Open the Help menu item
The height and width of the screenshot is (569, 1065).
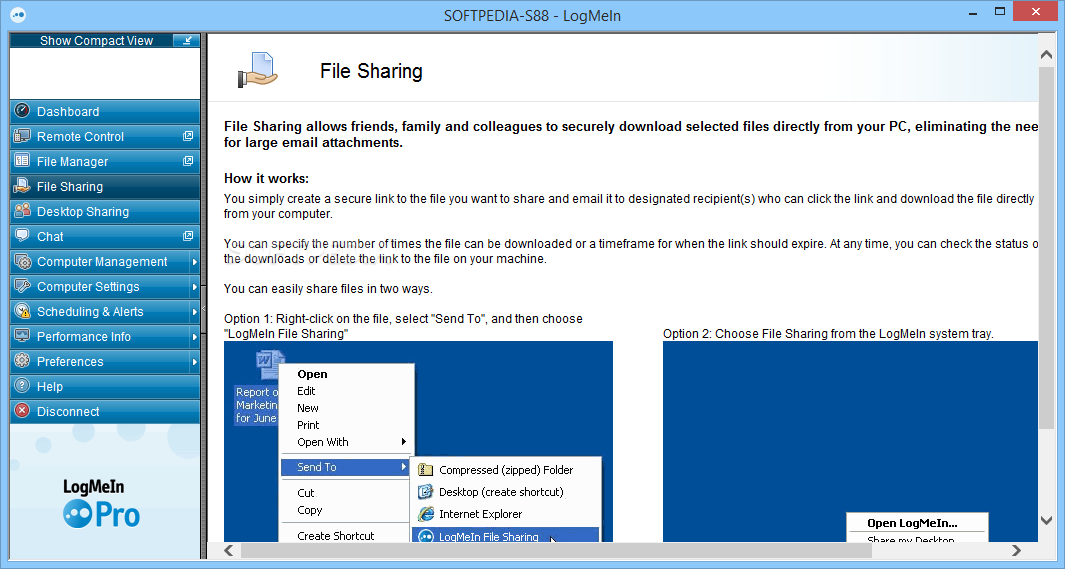pos(105,386)
